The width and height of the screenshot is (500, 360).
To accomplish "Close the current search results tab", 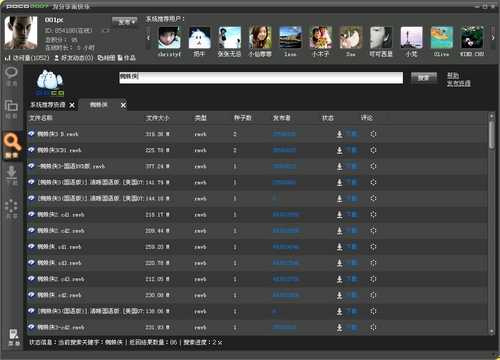I will (123, 105).
